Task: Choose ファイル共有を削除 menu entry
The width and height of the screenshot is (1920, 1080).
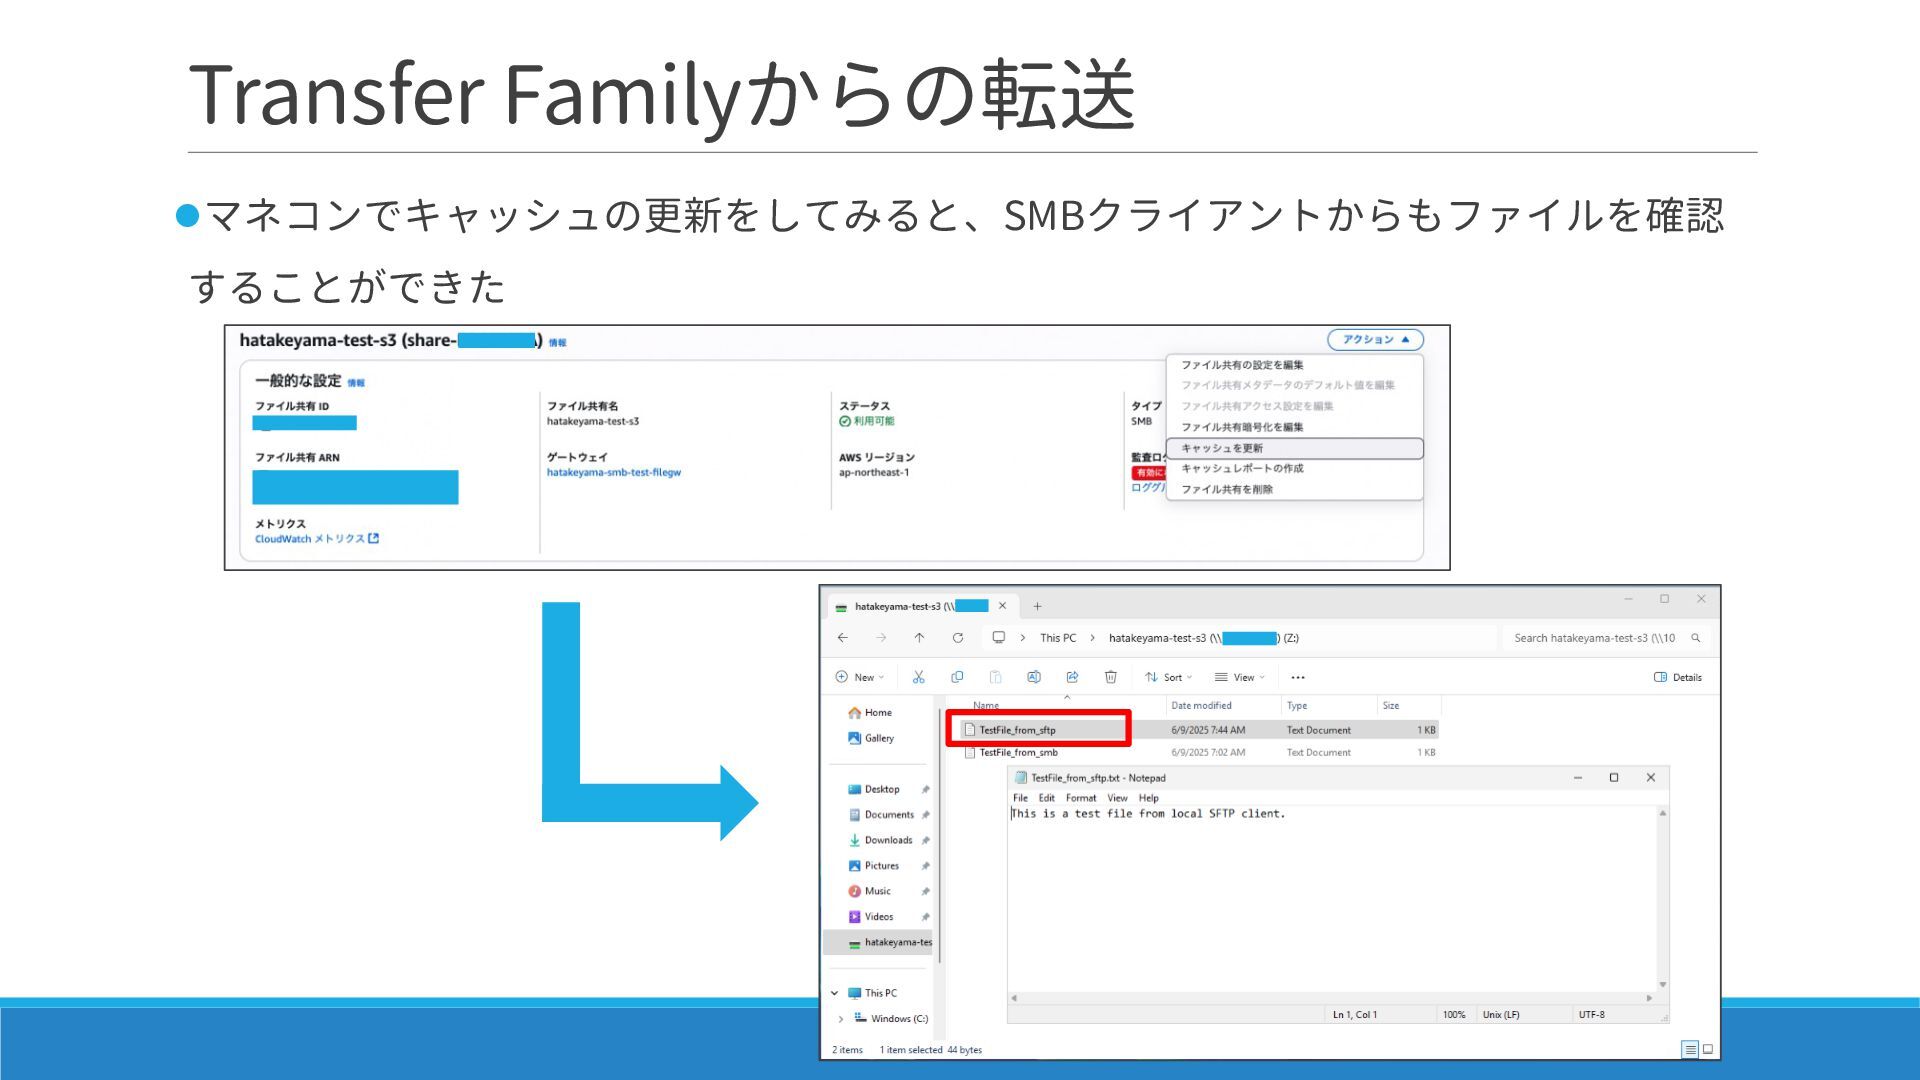Action: (1227, 489)
